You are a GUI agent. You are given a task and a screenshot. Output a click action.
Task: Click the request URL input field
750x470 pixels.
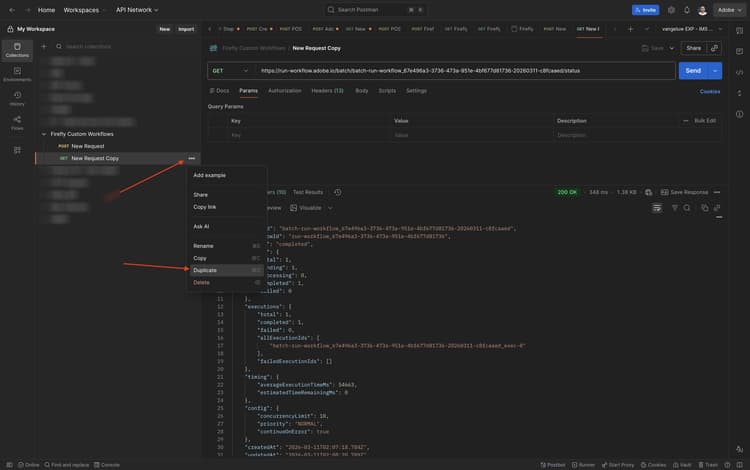pos(466,71)
